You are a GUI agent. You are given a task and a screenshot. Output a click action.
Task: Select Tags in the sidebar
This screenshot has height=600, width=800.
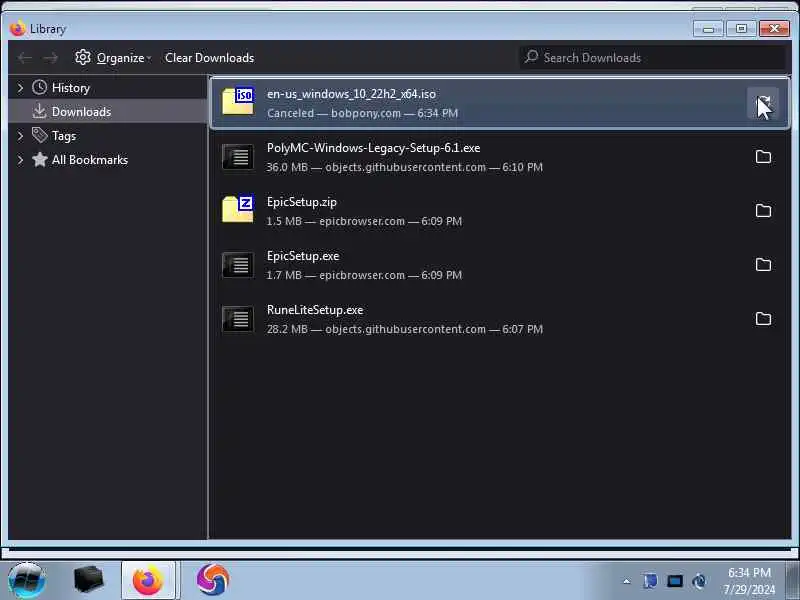[x=64, y=136]
